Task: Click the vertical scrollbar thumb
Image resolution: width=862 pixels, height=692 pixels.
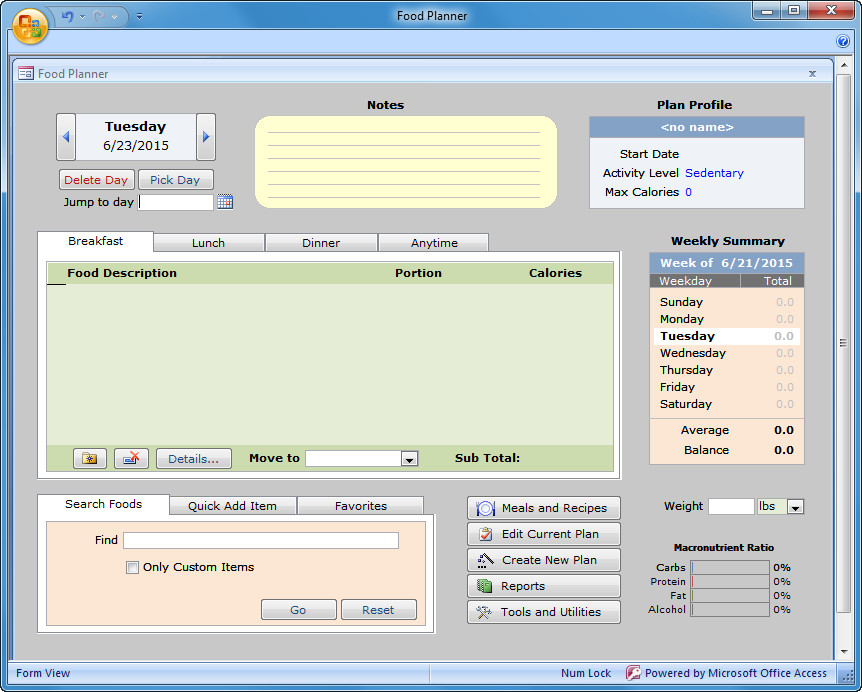Action: [843, 343]
